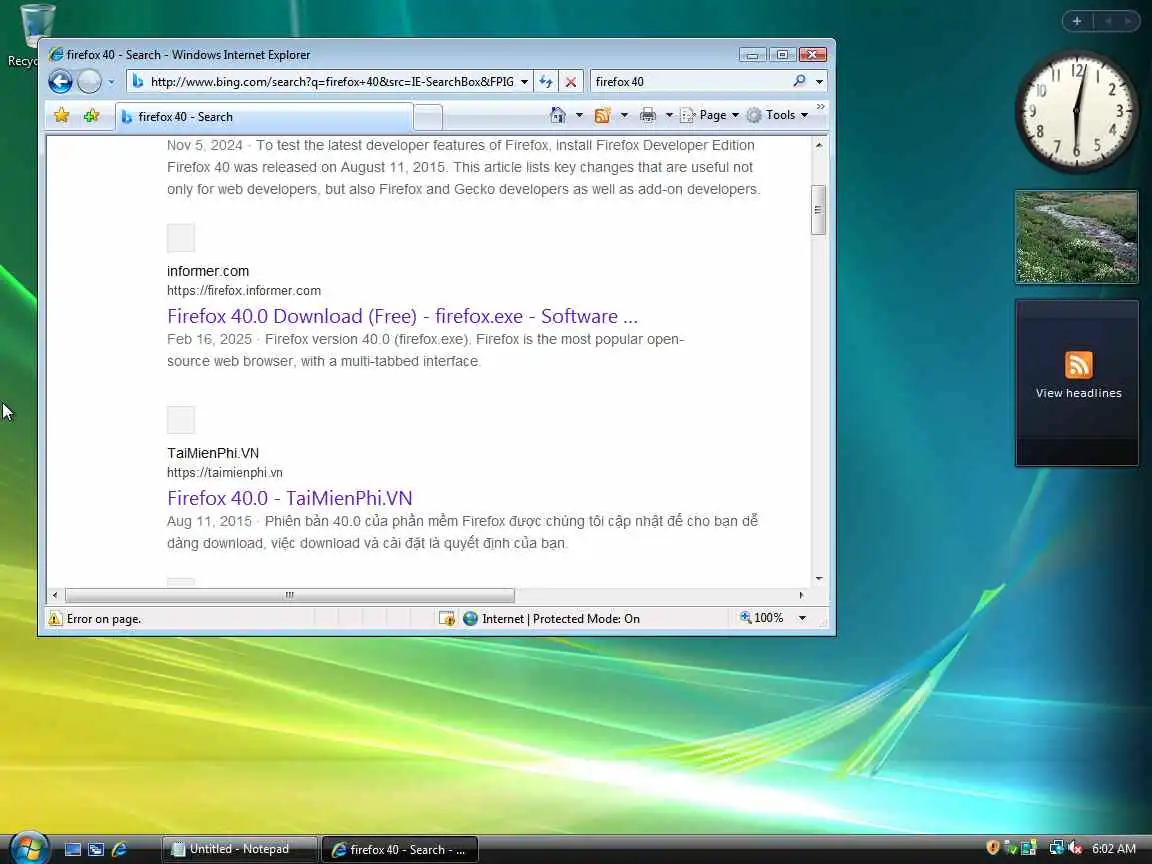Open Favorites Center star icon

click(62, 115)
